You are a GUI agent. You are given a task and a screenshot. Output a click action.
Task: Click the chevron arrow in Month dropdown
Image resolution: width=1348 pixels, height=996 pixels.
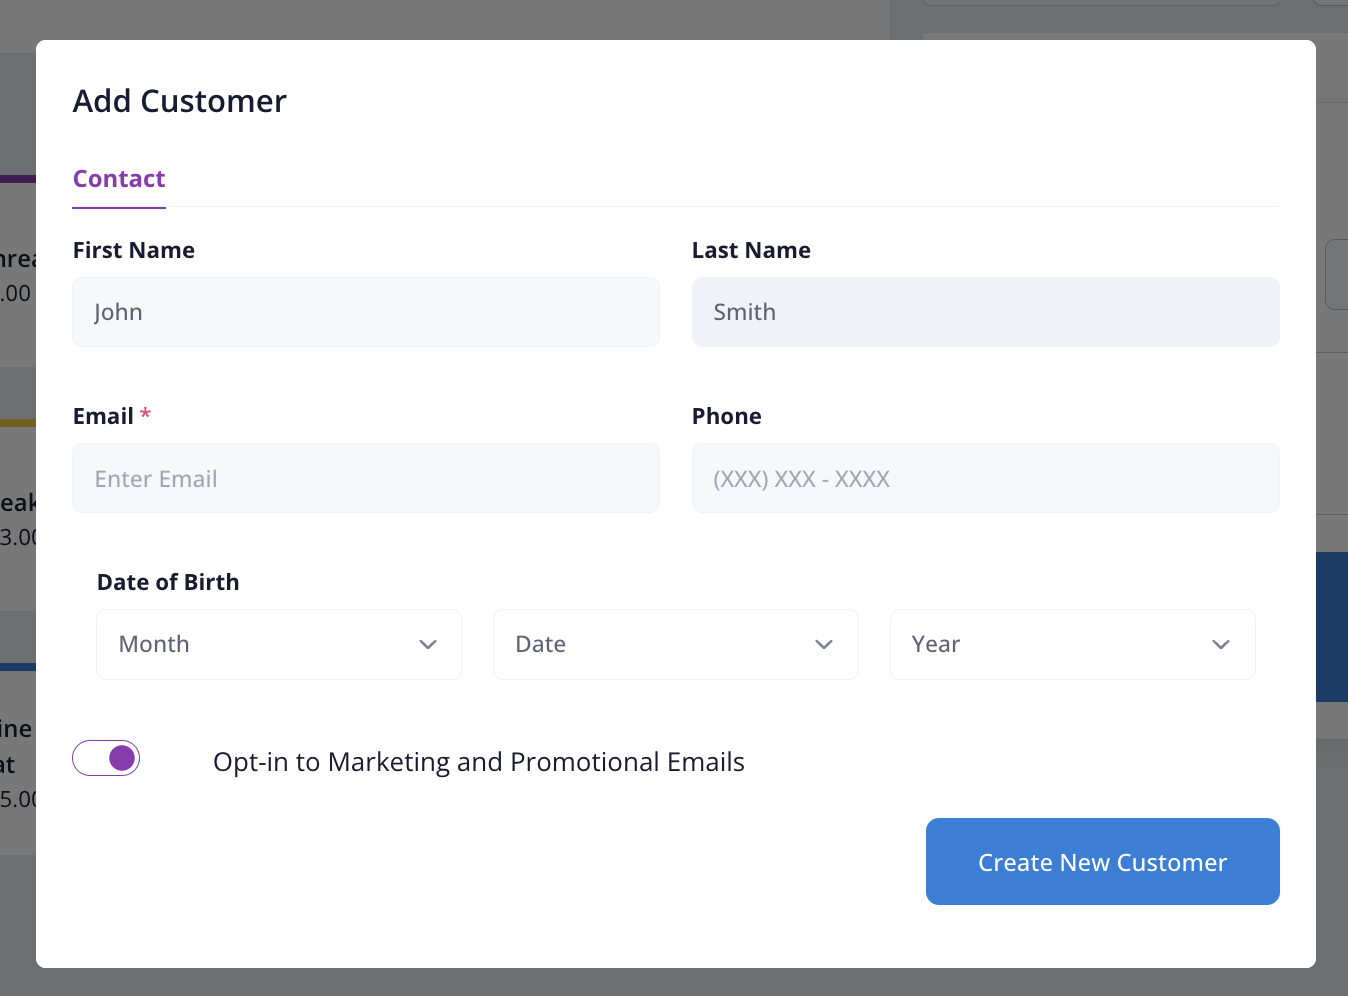coord(428,645)
